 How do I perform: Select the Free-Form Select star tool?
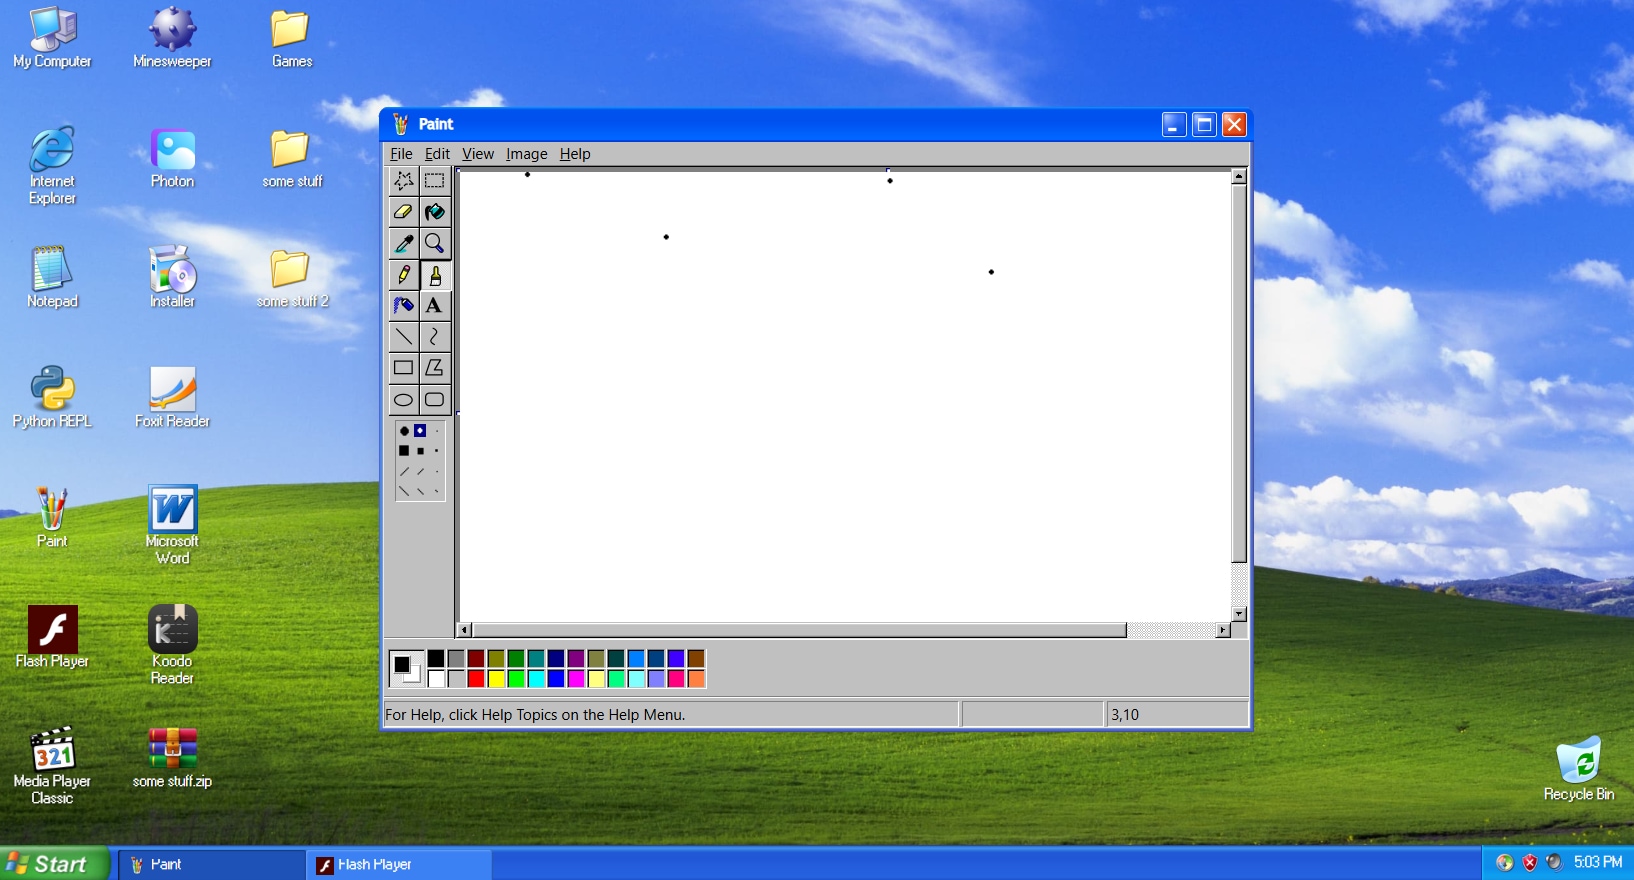[x=403, y=181]
